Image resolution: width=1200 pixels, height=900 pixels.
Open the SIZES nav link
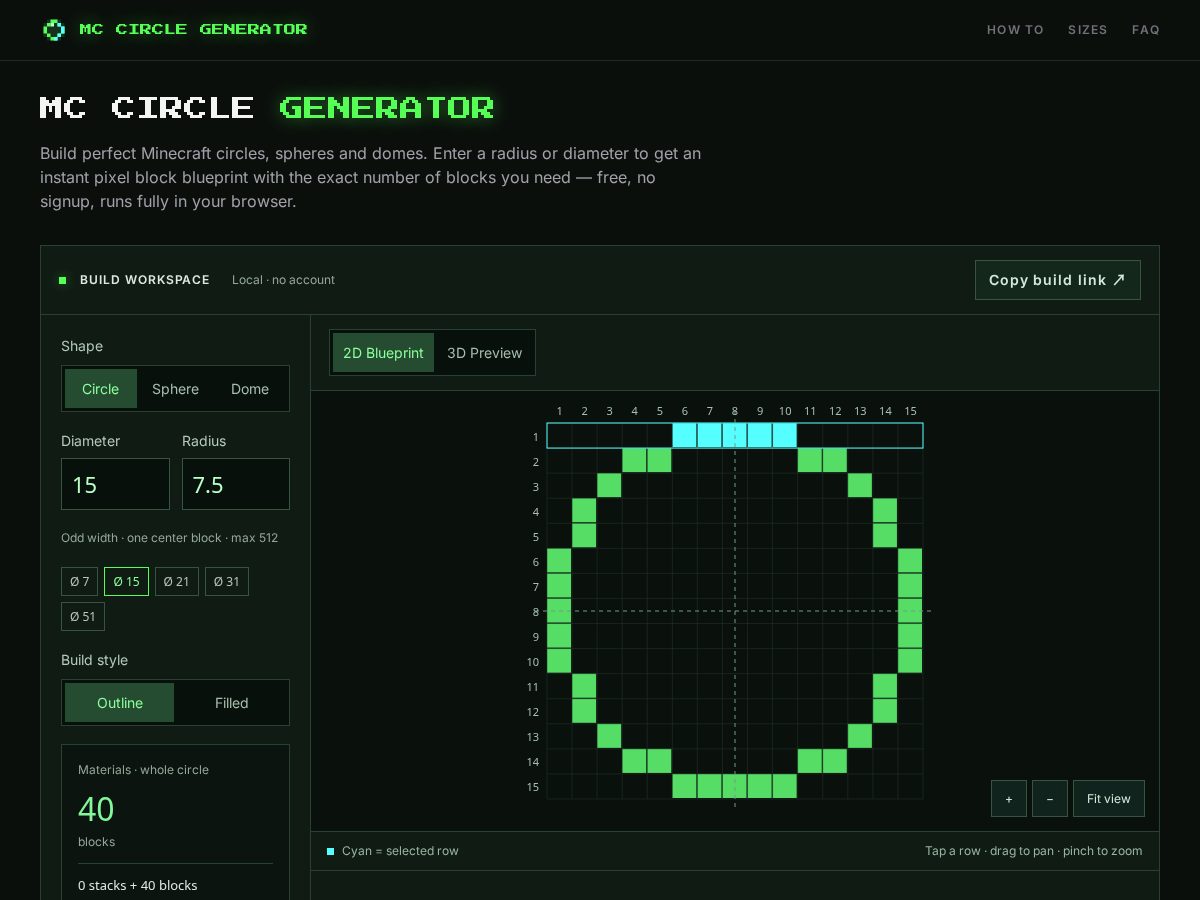click(x=1088, y=30)
